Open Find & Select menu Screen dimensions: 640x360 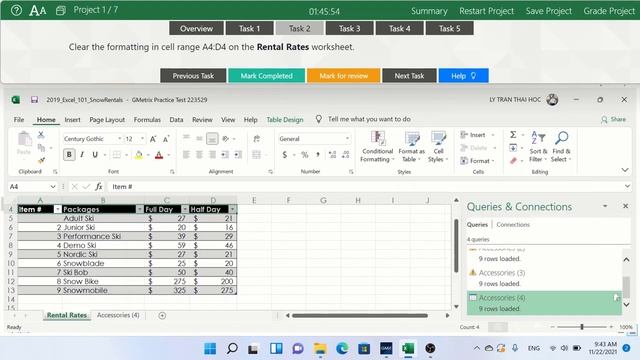(x=561, y=147)
